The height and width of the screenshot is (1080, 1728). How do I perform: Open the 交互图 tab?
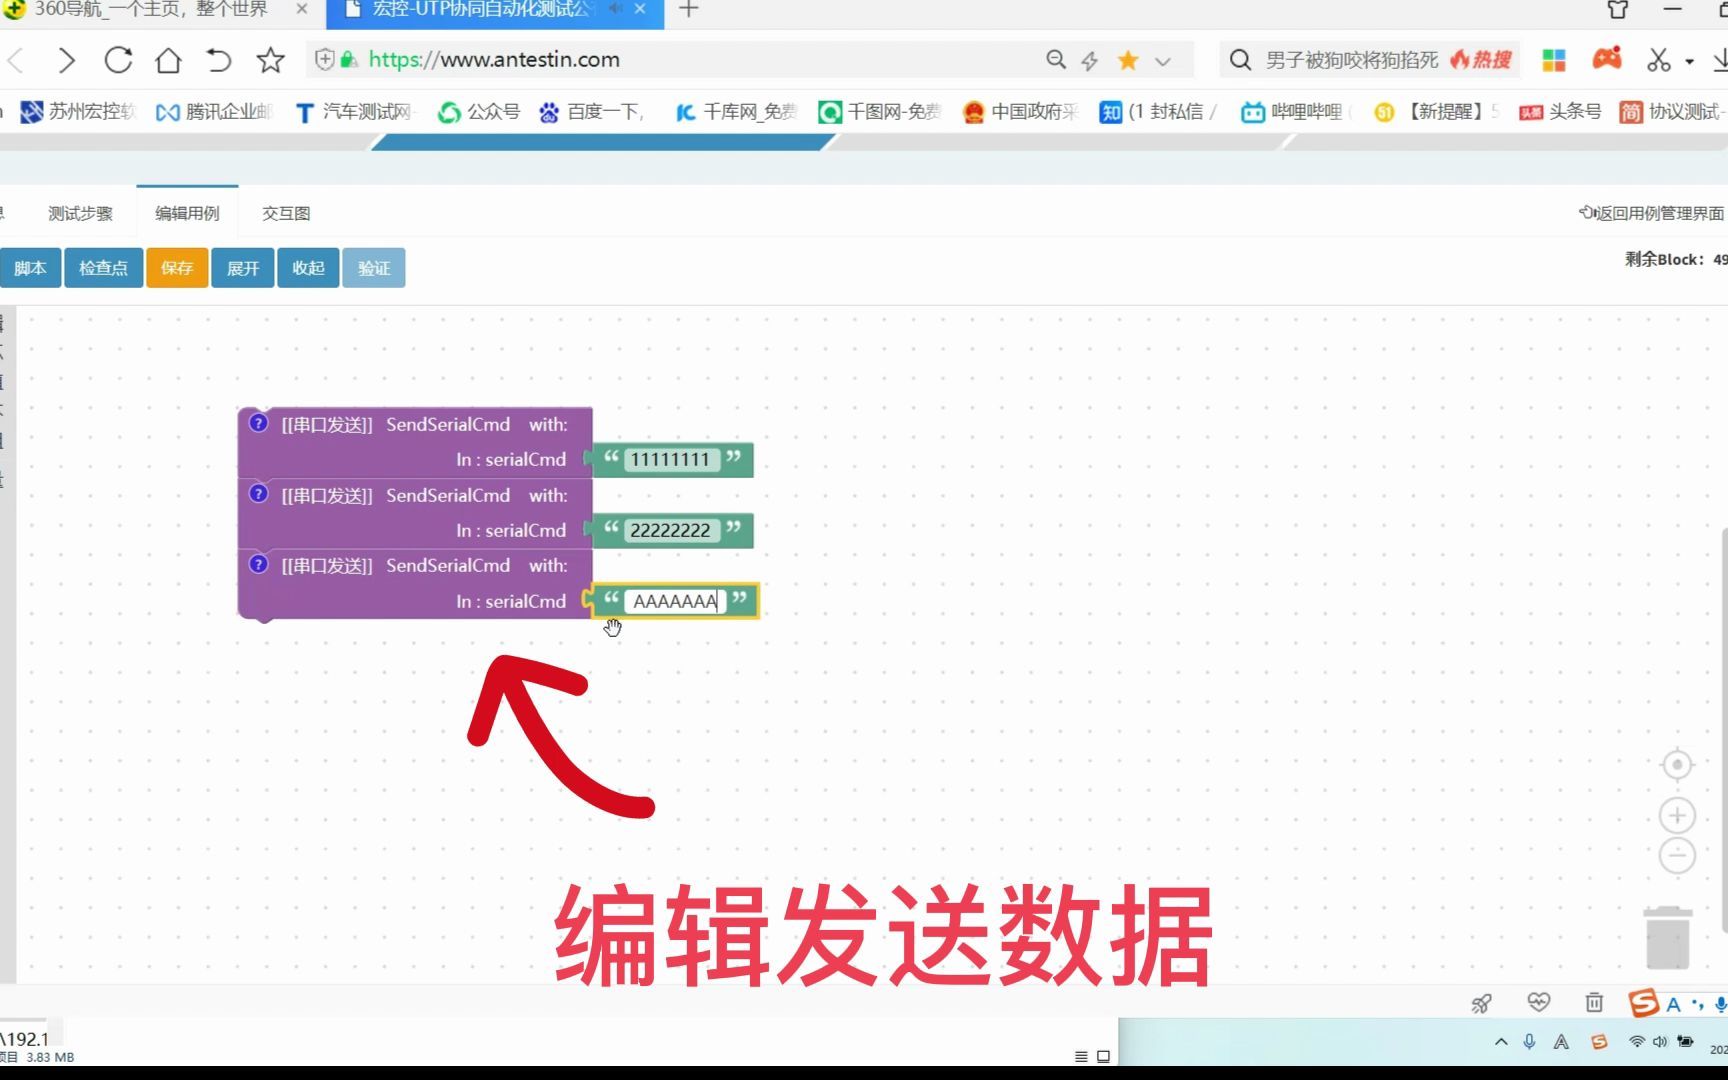click(284, 212)
